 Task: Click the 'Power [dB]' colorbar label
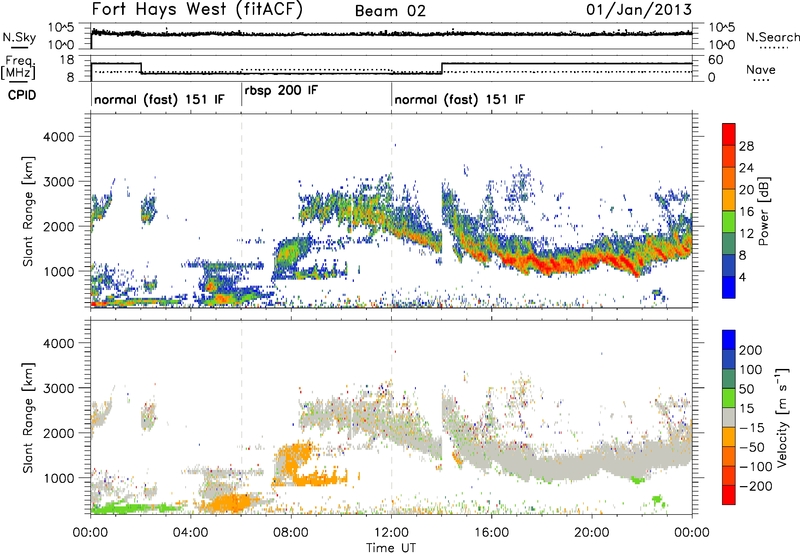point(763,211)
